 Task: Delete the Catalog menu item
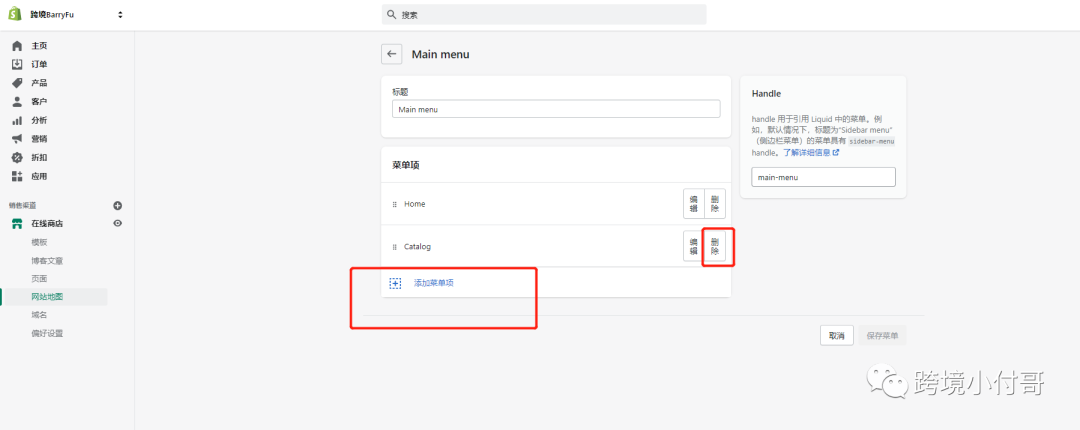714,246
